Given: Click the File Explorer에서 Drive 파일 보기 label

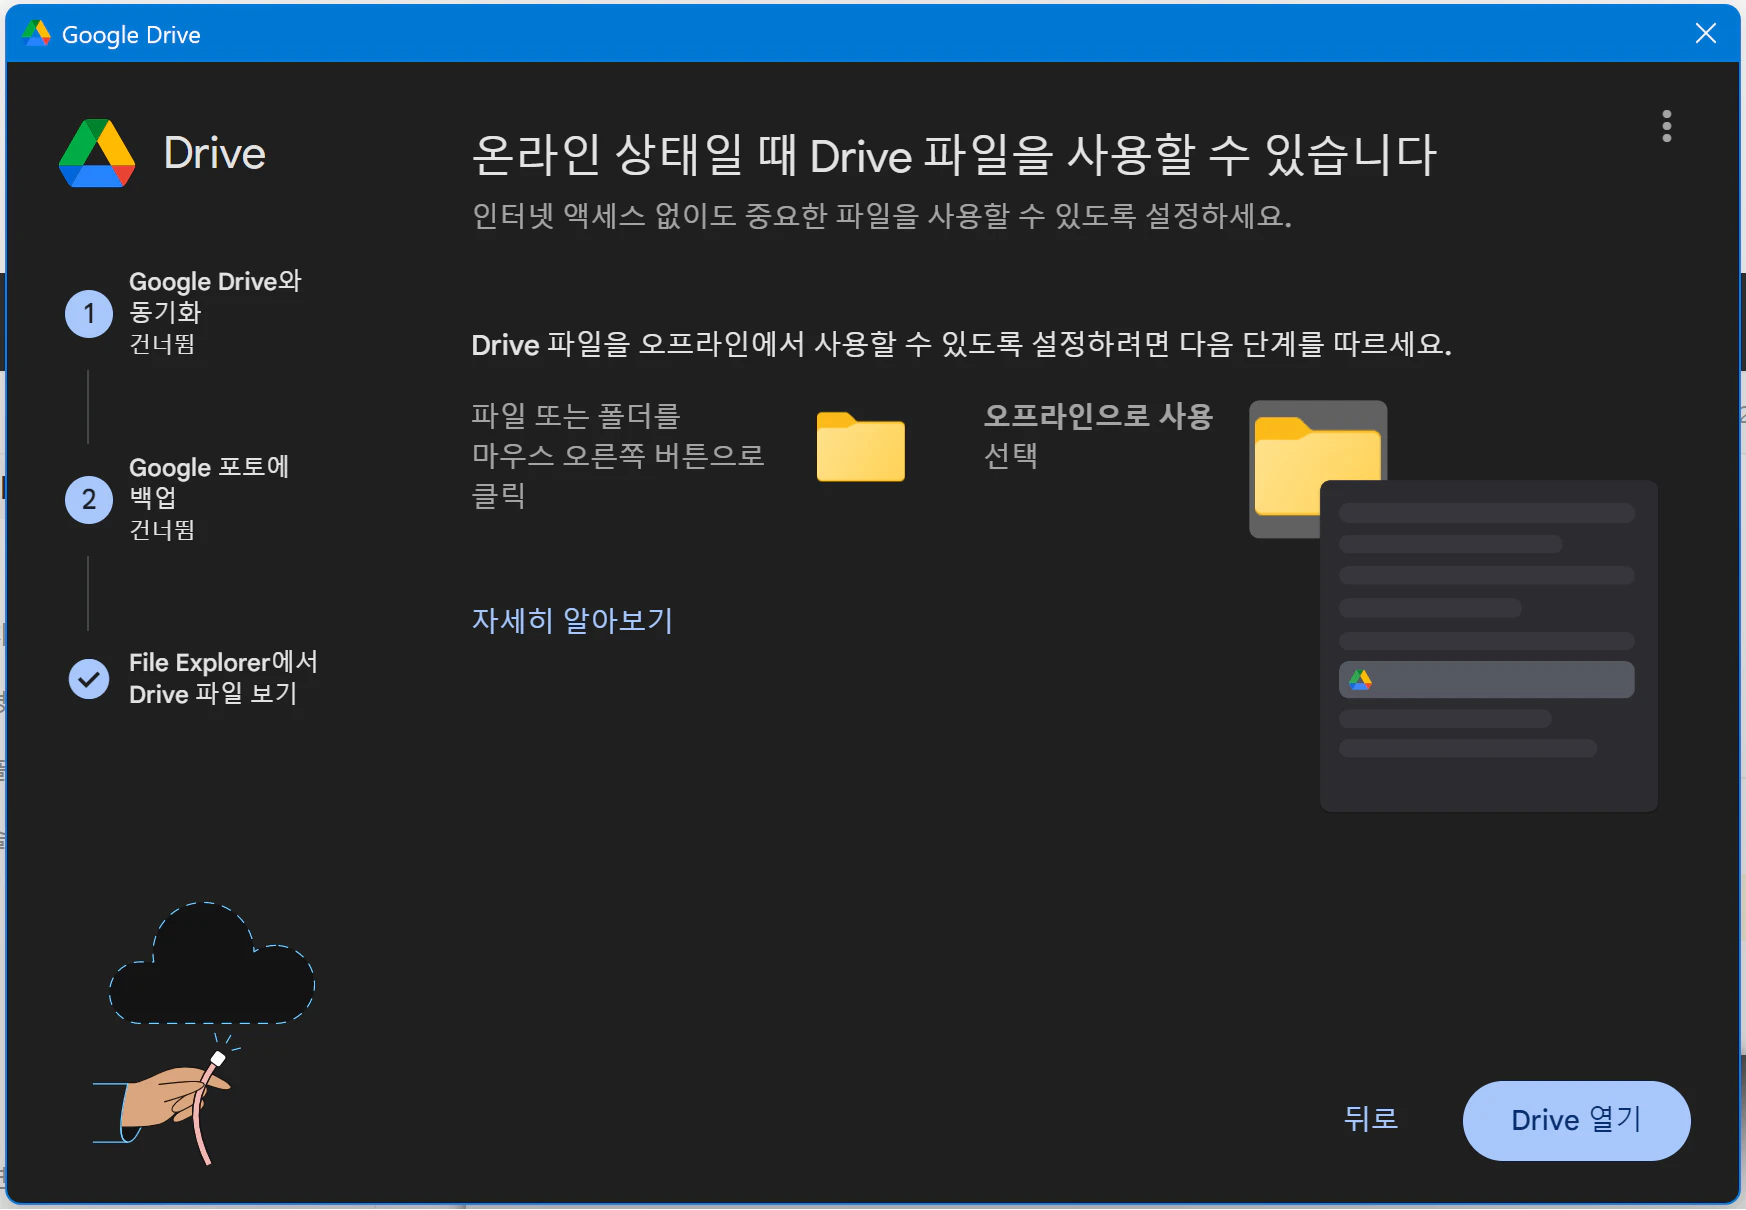Looking at the screenshot, I should 222,678.
